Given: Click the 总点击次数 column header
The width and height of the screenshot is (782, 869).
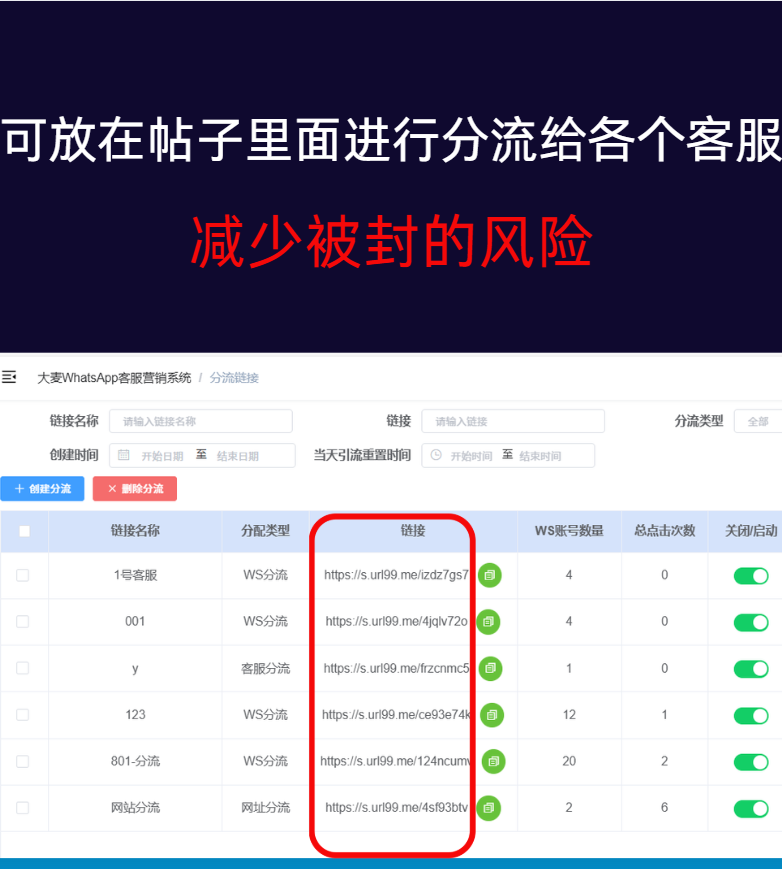Looking at the screenshot, I should pyautogui.click(x=665, y=530).
